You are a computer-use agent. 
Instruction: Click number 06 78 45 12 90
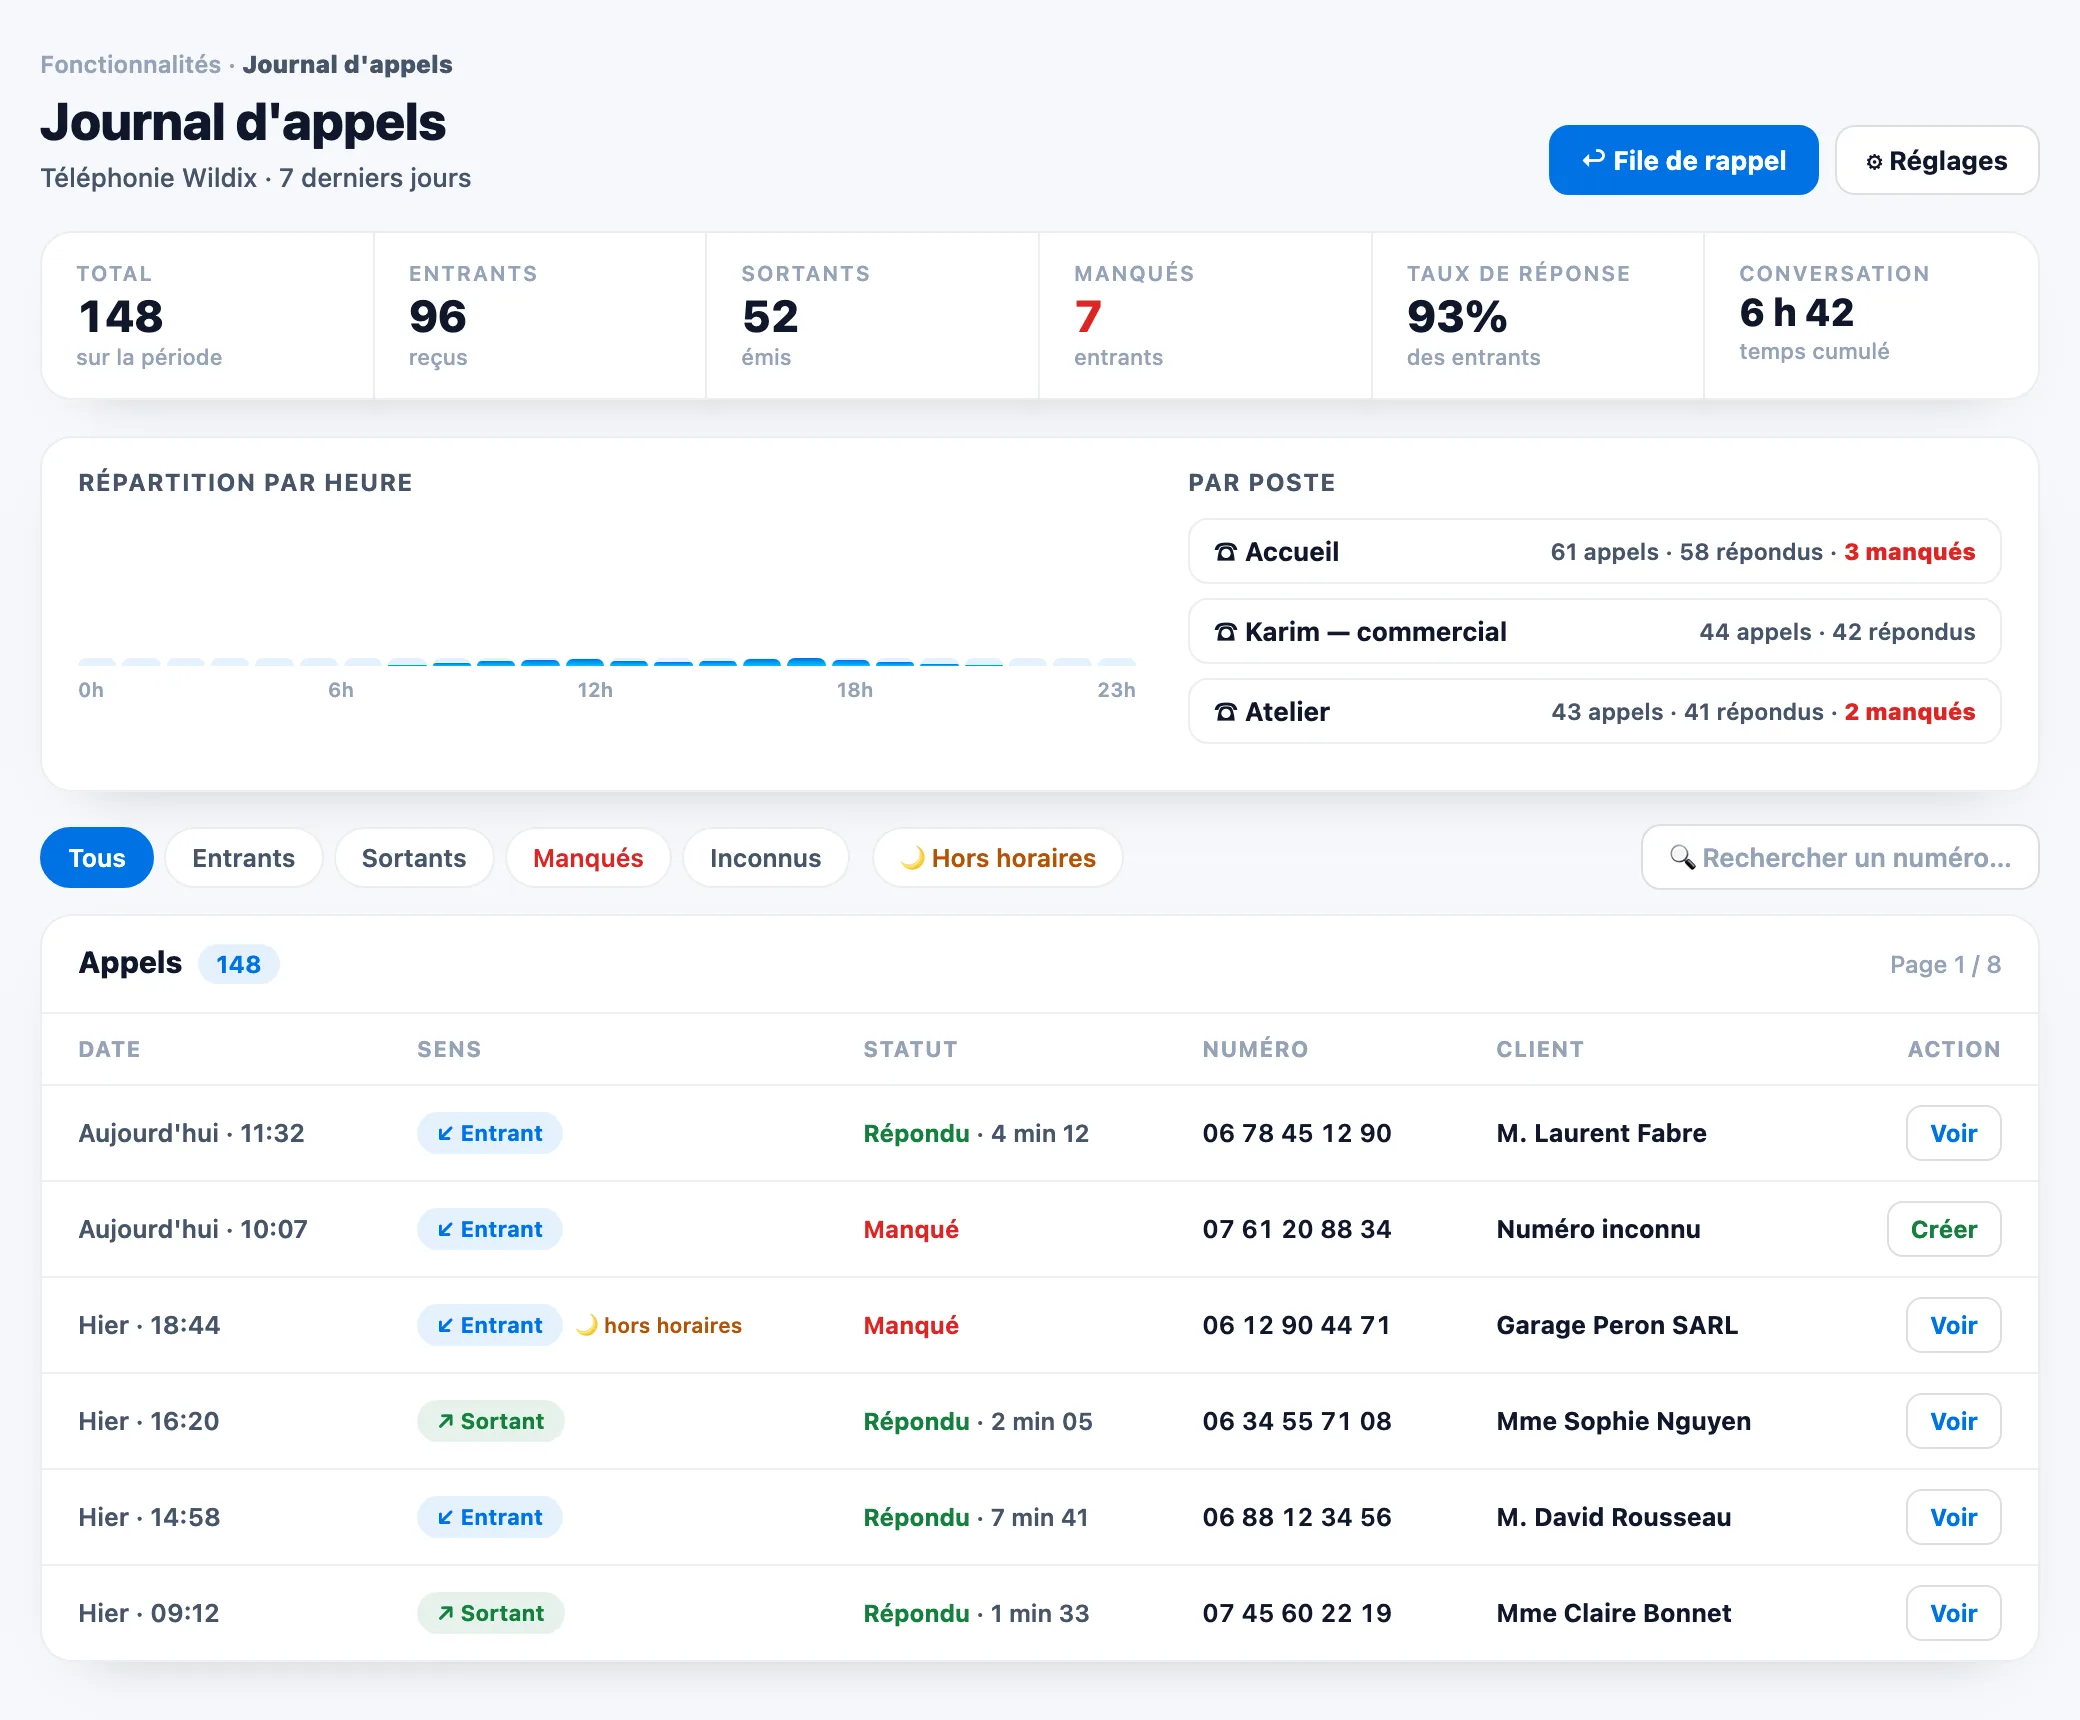[1297, 1133]
